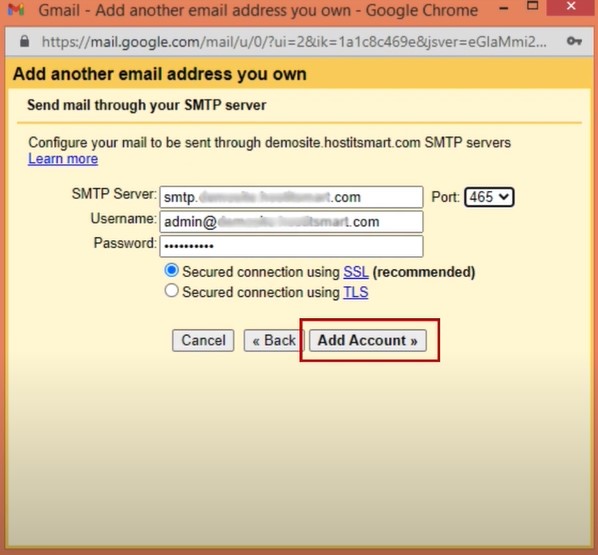Select Secured connection using SSL radio button

point(171,270)
